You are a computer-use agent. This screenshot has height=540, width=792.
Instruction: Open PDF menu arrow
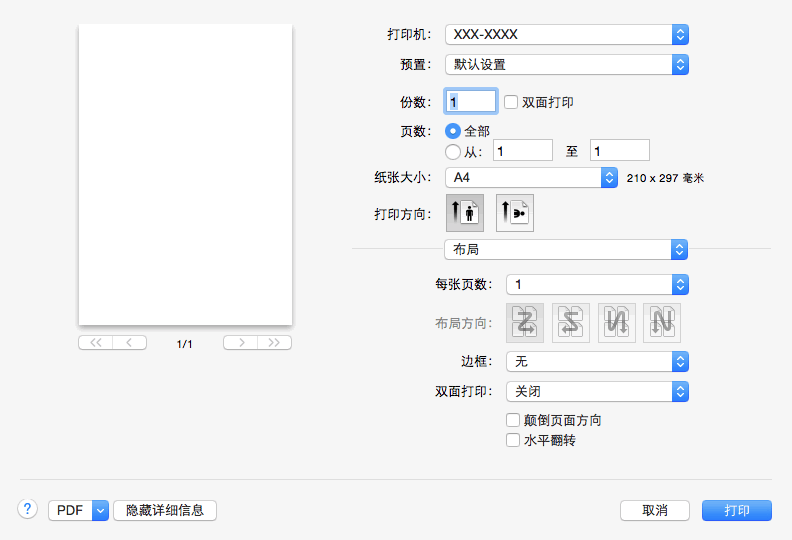pyautogui.click(x=101, y=510)
